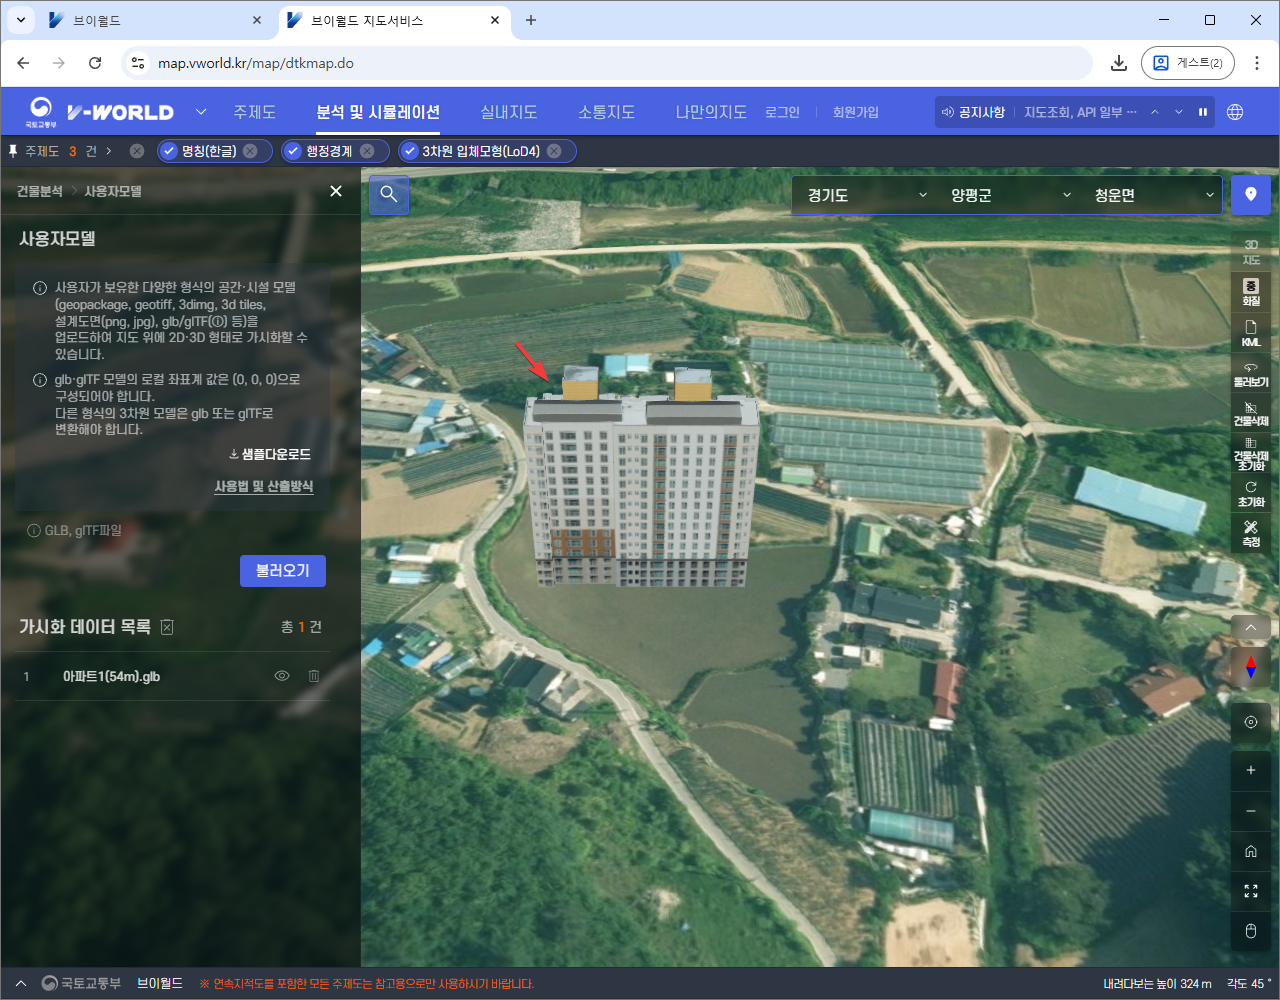Open the 경기도 province dropdown
The height and width of the screenshot is (1000, 1280).
point(866,195)
